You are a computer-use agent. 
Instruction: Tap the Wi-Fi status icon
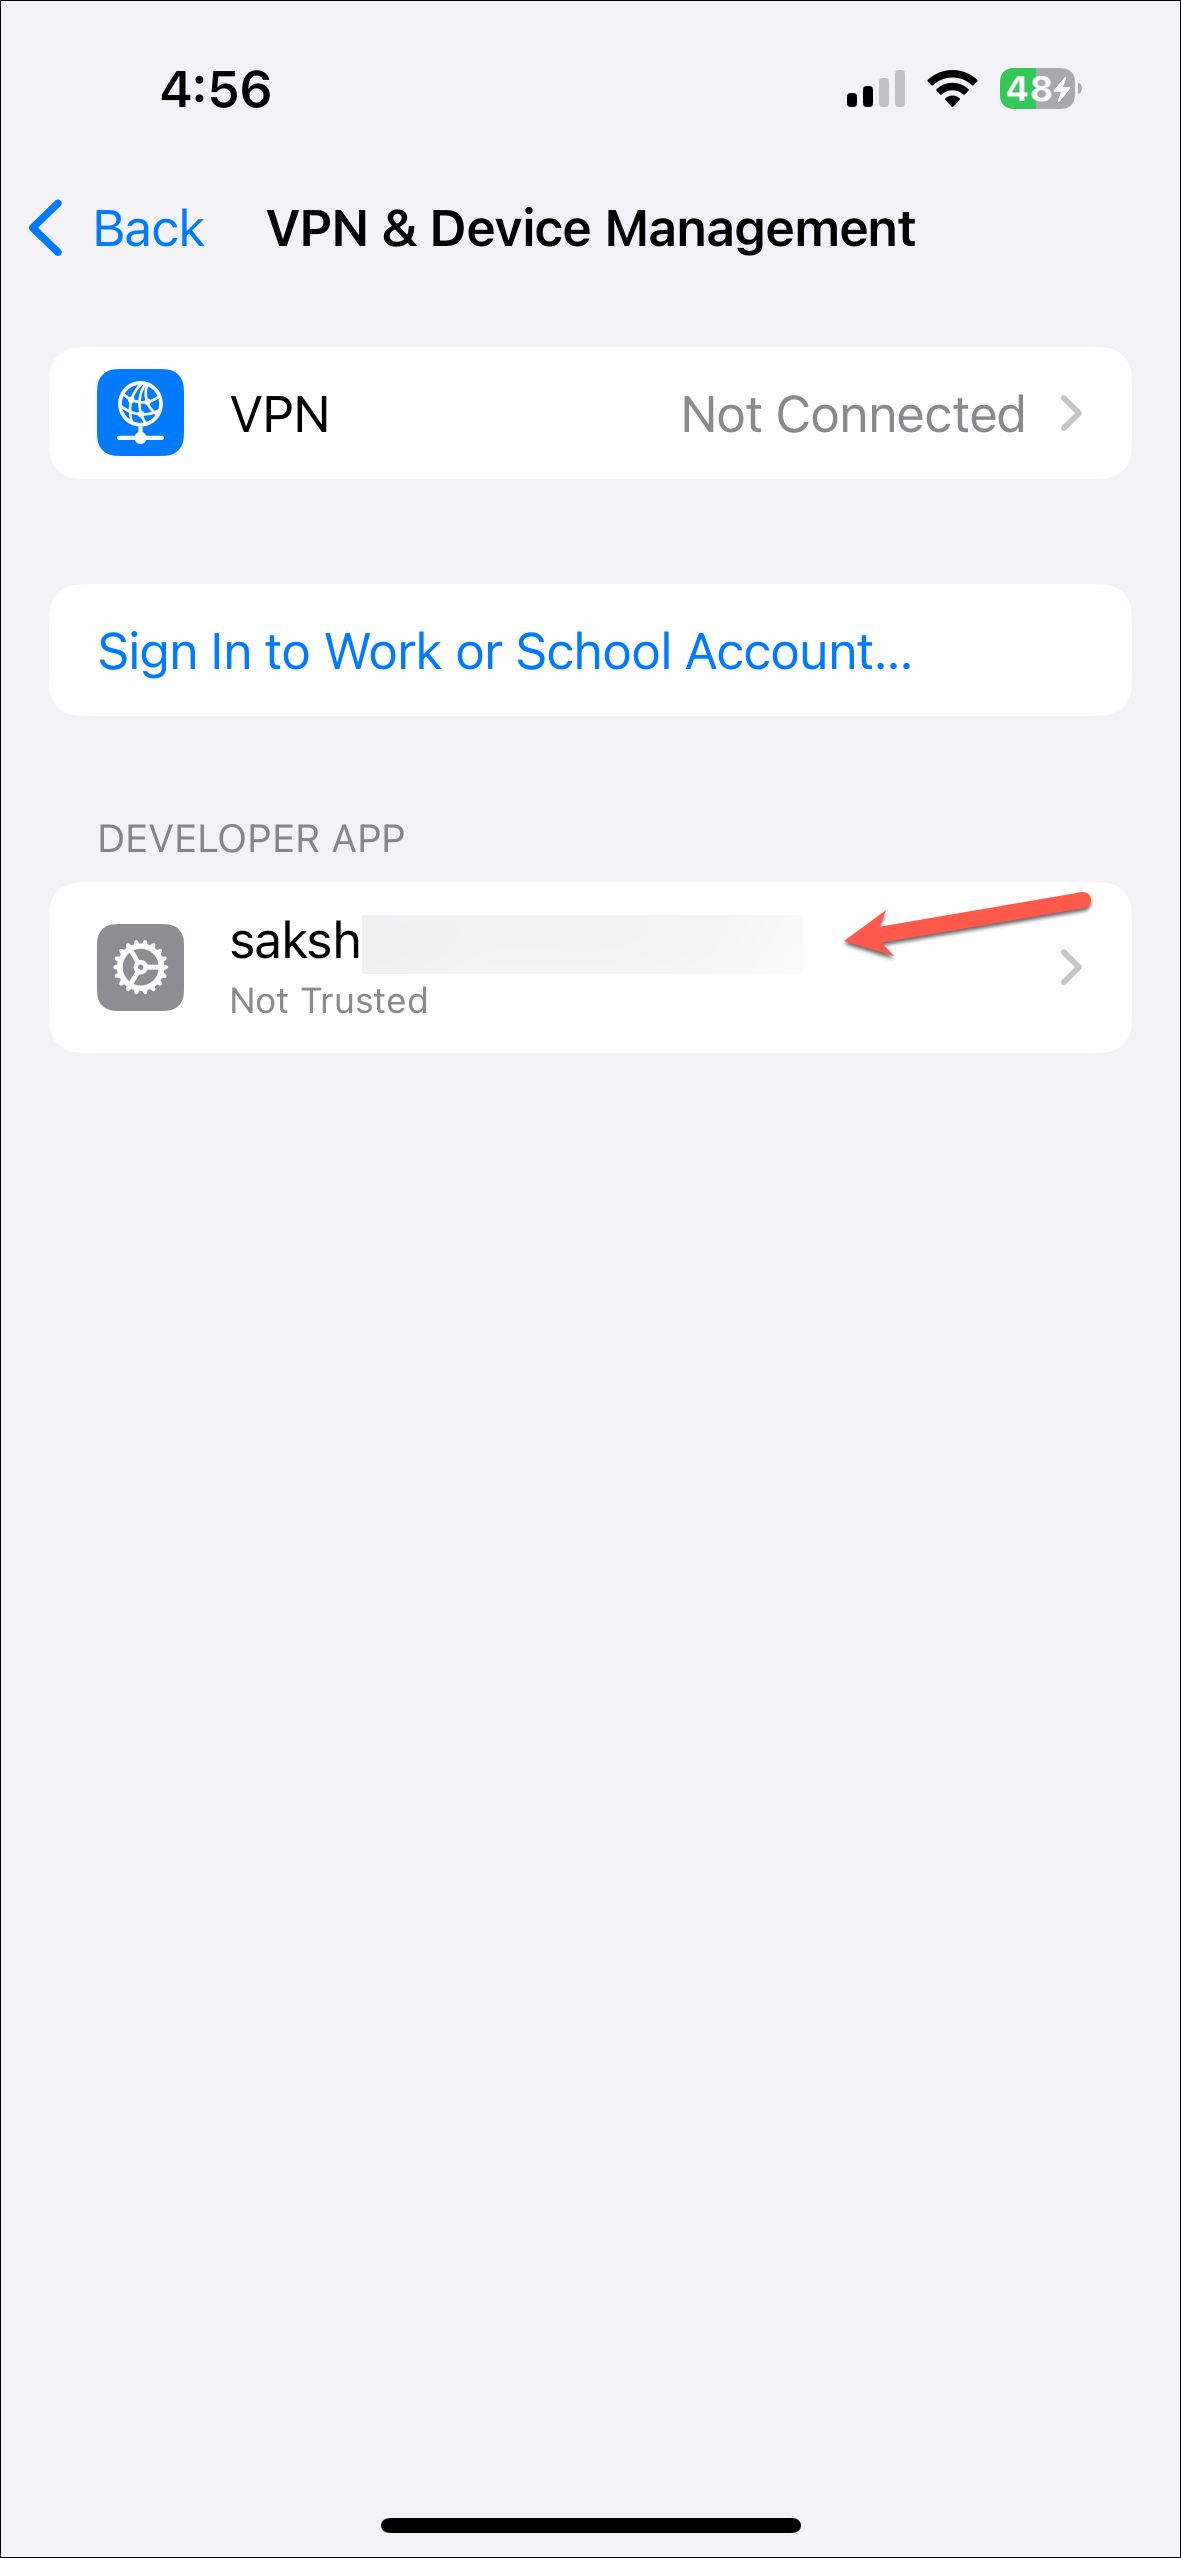click(x=952, y=89)
